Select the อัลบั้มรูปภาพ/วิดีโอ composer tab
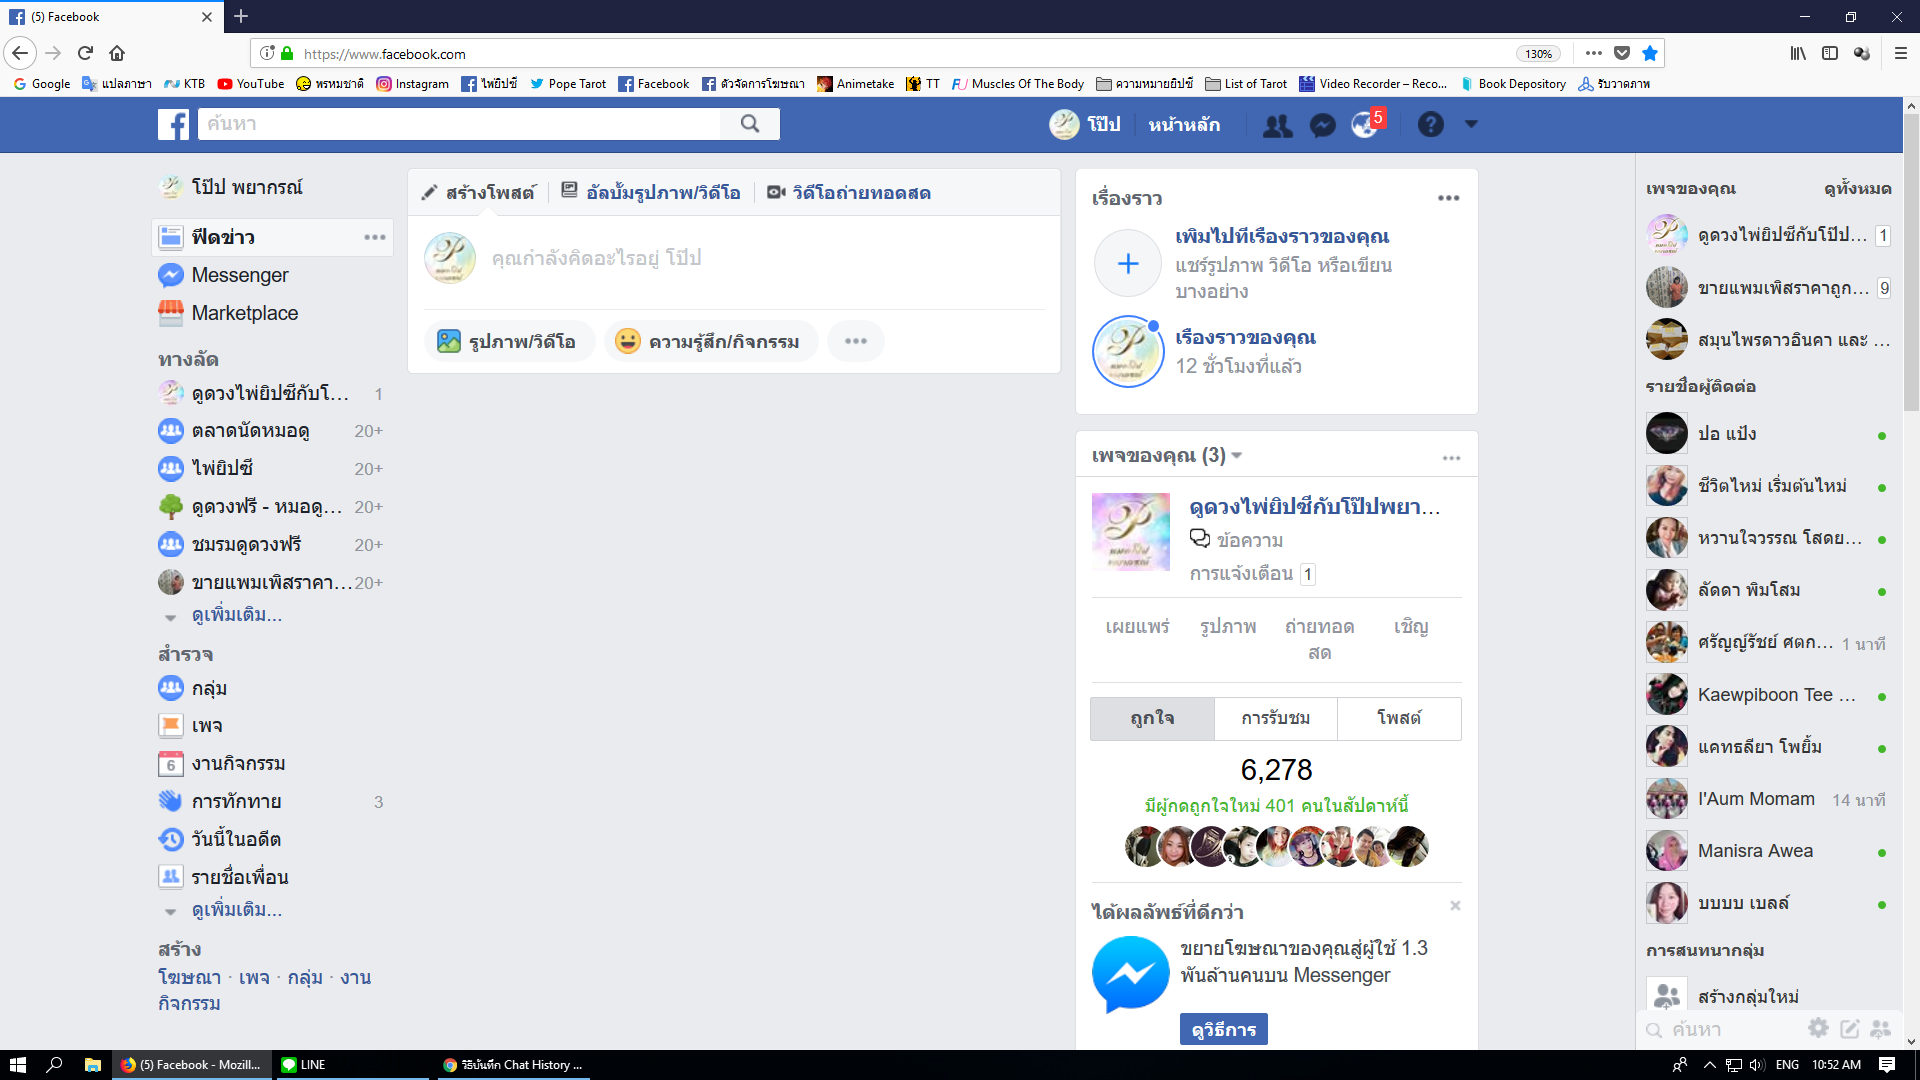The image size is (1920, 1080). pos(651,193)
